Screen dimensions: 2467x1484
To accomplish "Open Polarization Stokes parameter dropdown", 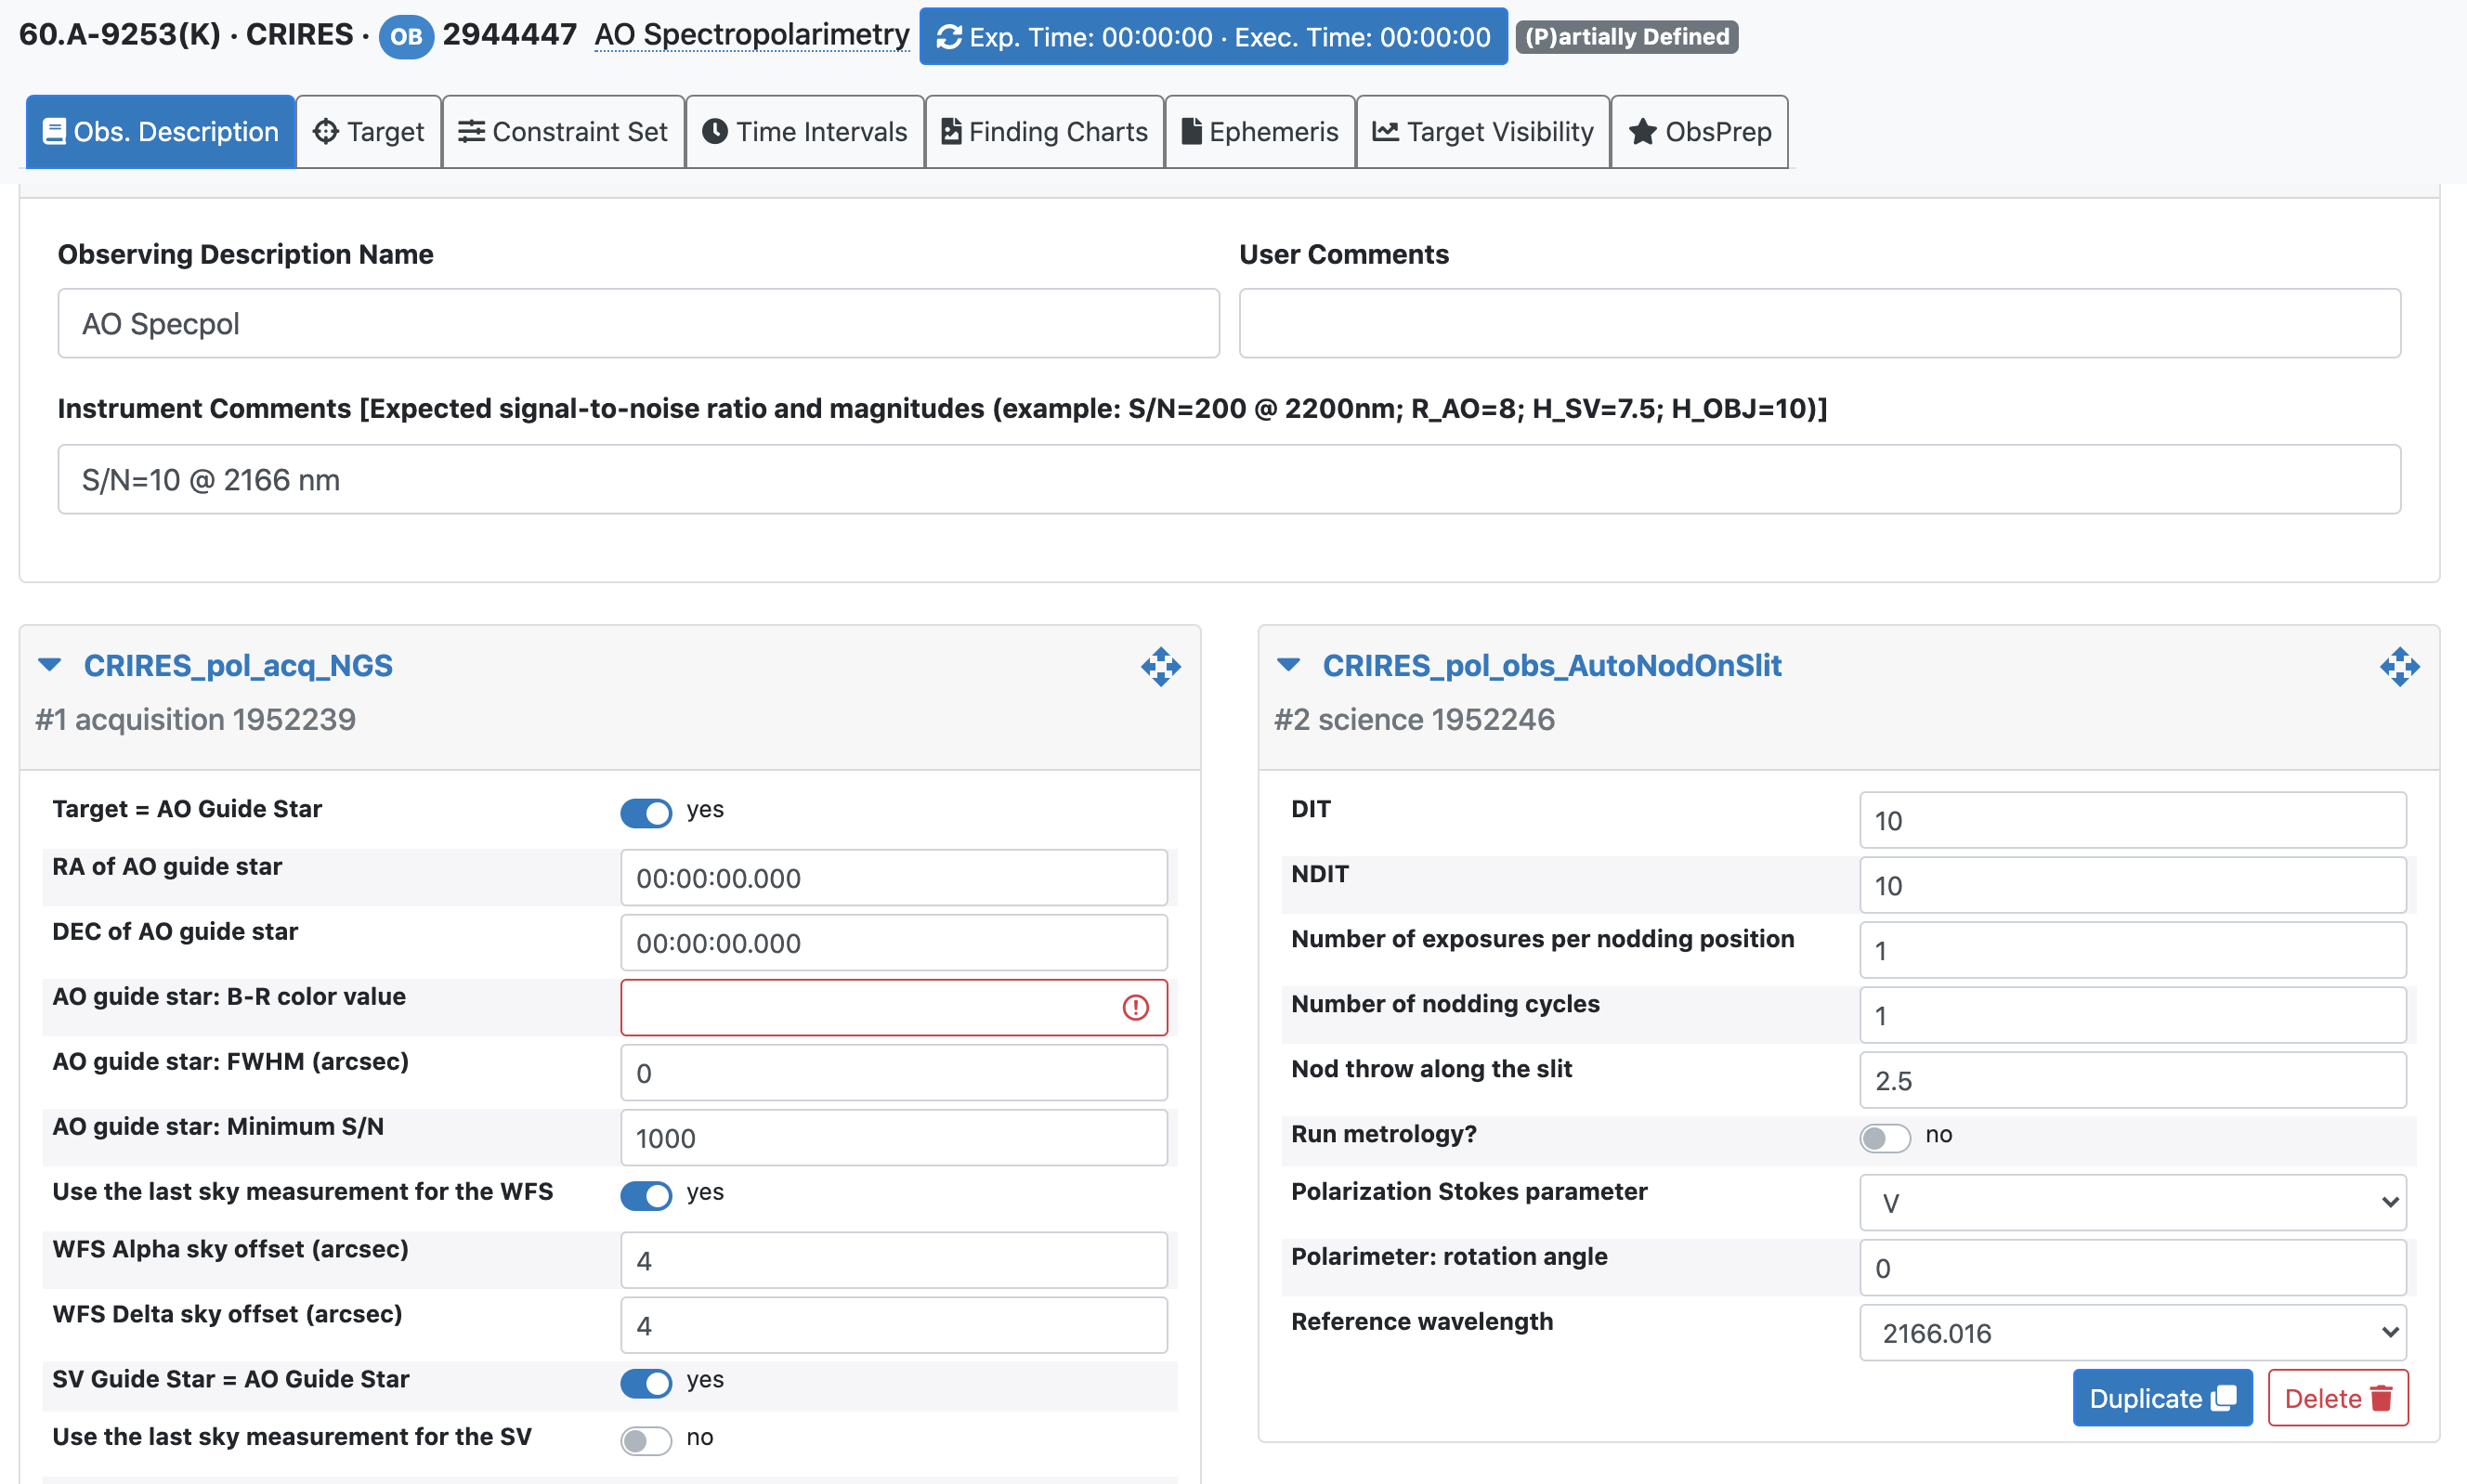I will 2131,1202.
